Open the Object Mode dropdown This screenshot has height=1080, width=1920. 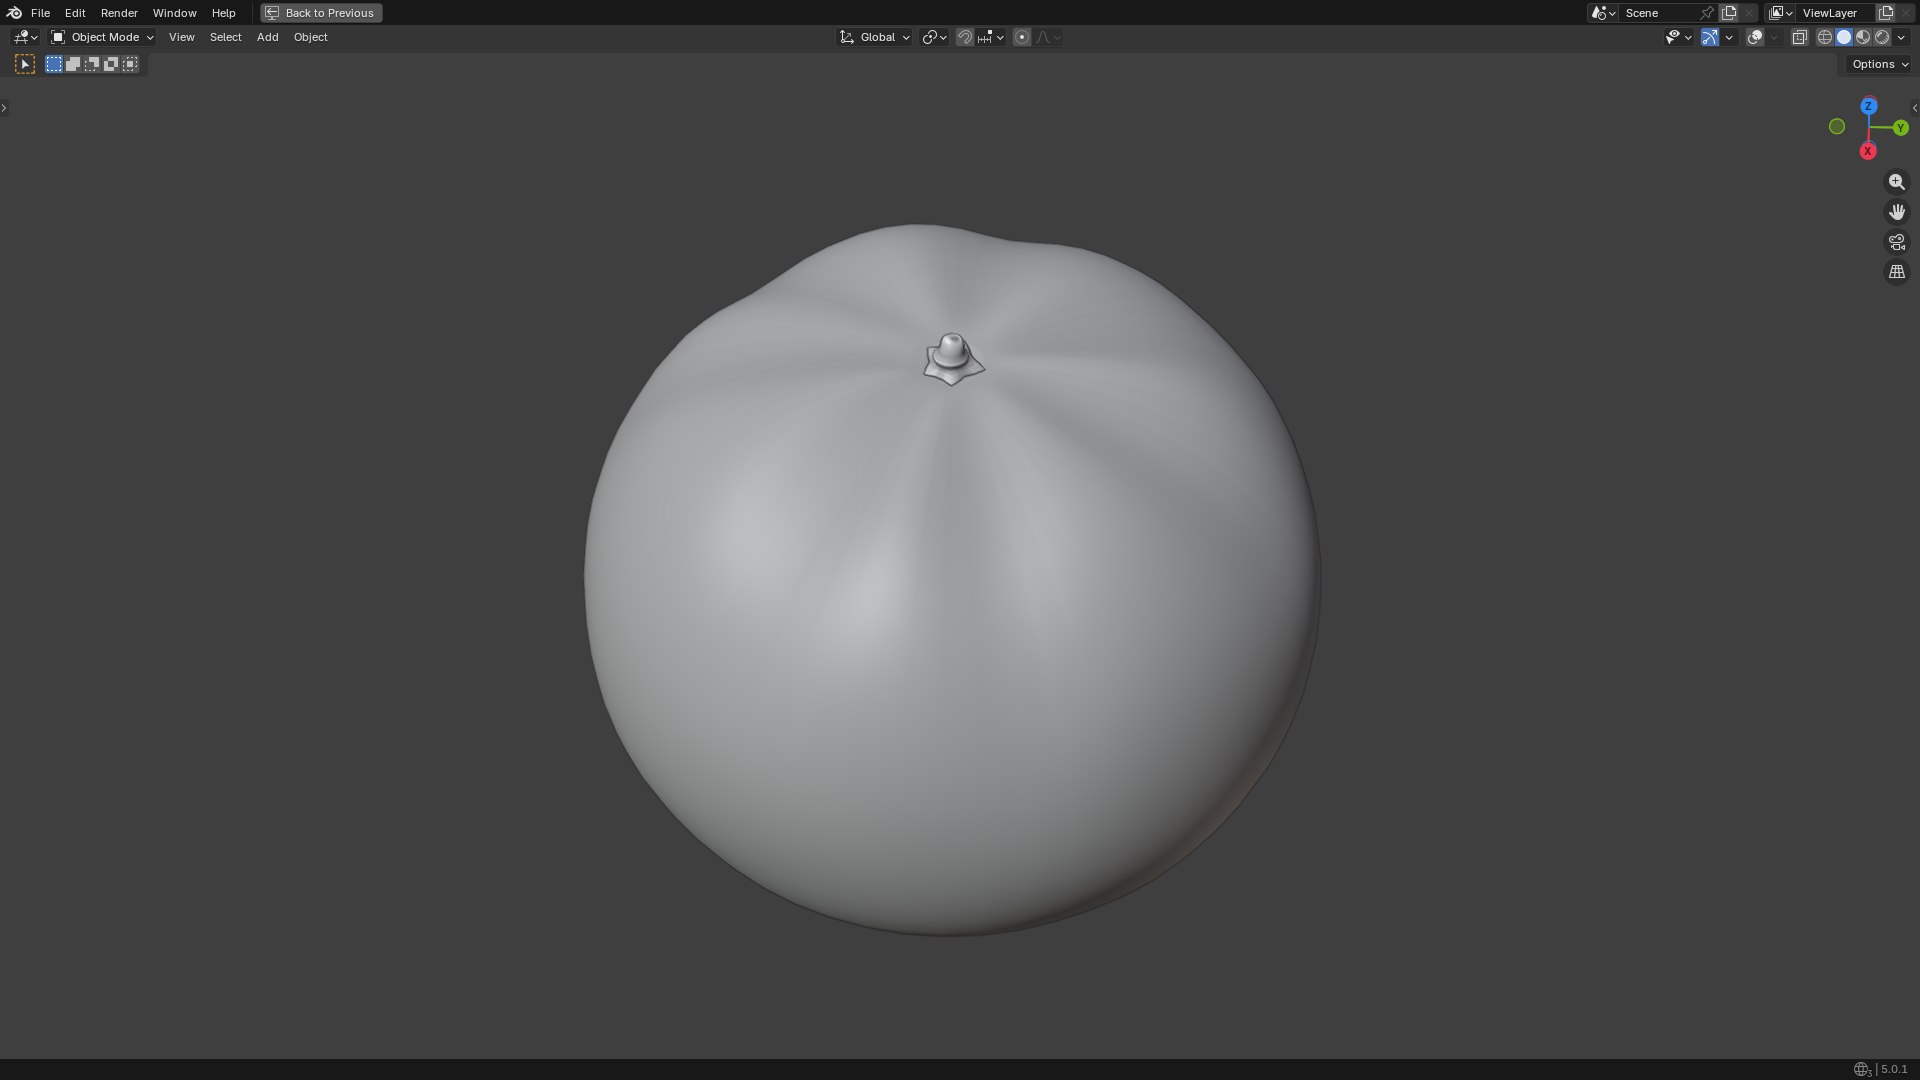(x=102, y=37)
